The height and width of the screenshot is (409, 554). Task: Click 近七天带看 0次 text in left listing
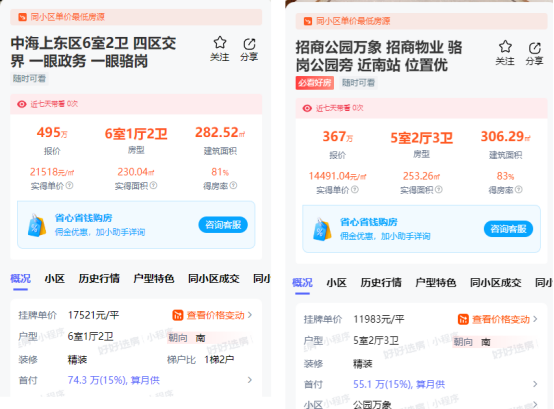(x=54, y=104)
